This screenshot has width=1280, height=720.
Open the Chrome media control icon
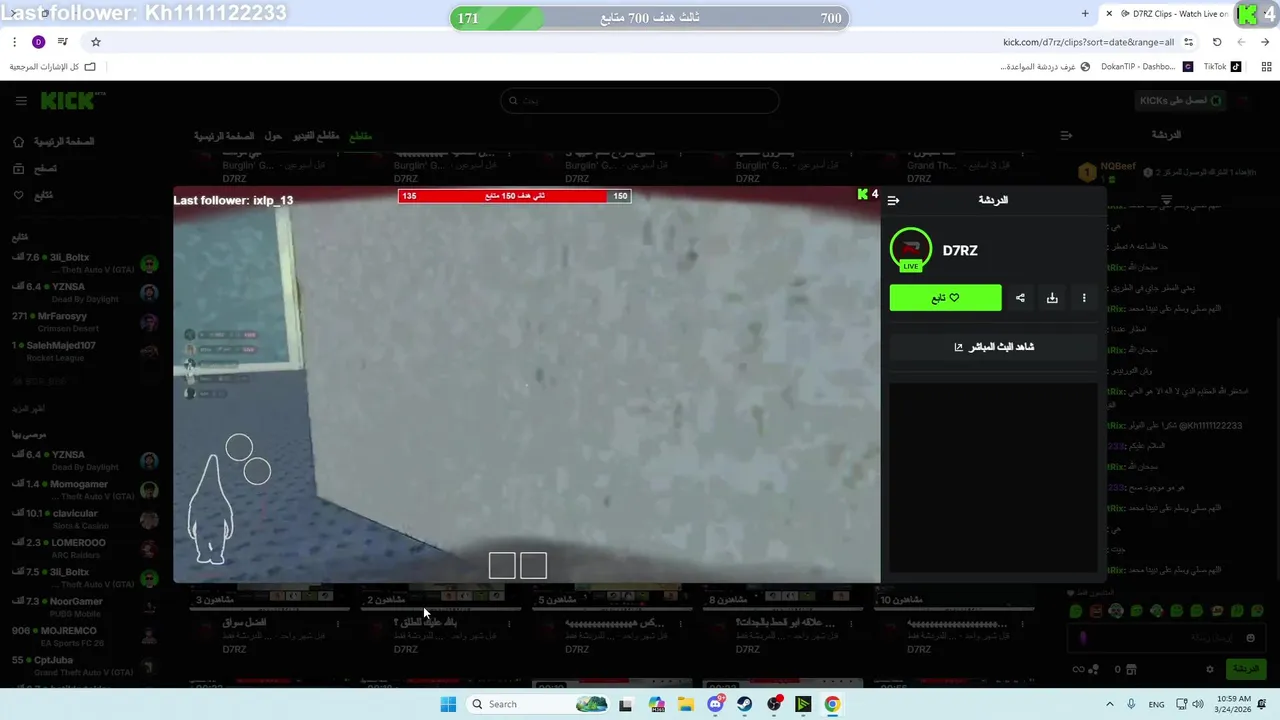pyautogui.click(x=63, y=42)
